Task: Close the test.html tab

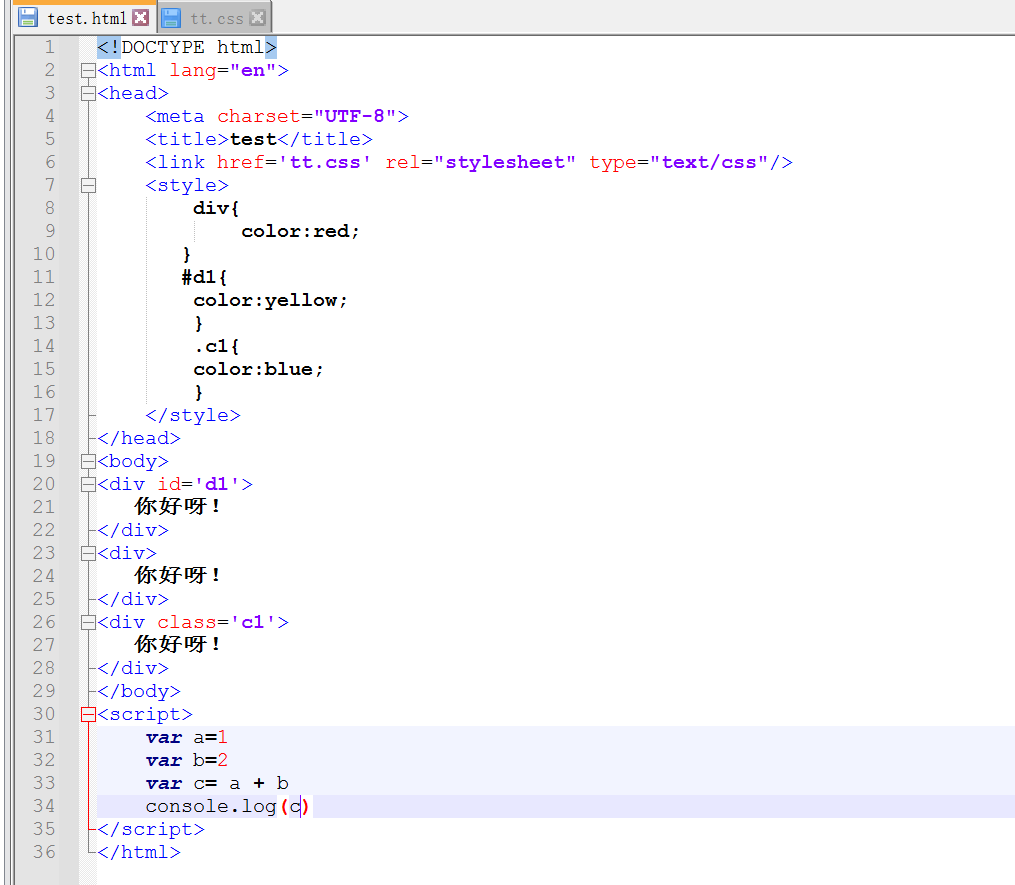Action: pyautogui.click(x=140, y=17)
